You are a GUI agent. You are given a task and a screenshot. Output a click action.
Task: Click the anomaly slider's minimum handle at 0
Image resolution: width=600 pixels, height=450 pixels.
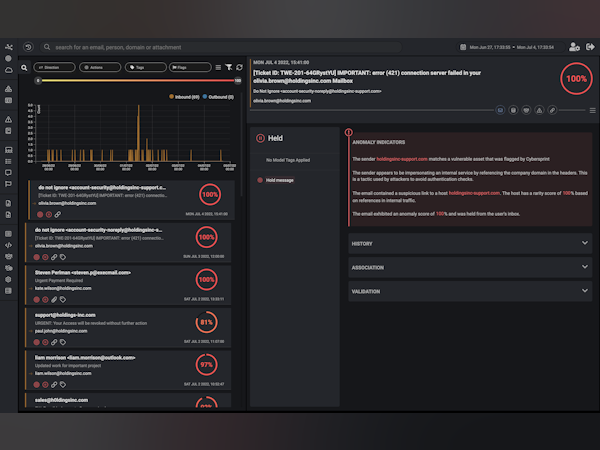(x=38, y=80)
